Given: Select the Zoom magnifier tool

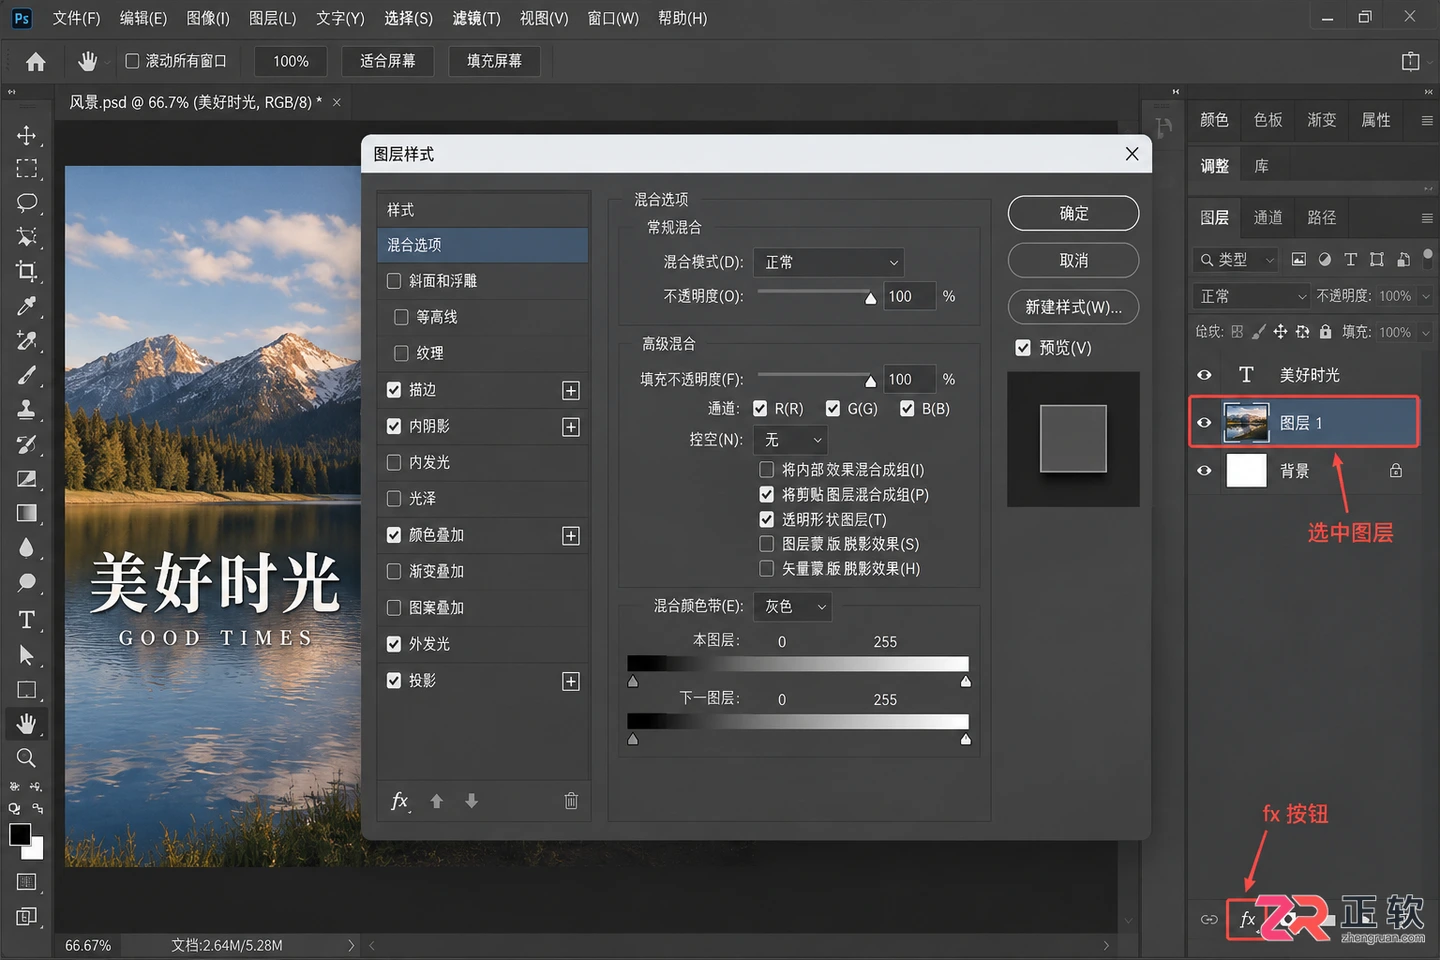Looking at the screenshot, I should coord(27,757).
